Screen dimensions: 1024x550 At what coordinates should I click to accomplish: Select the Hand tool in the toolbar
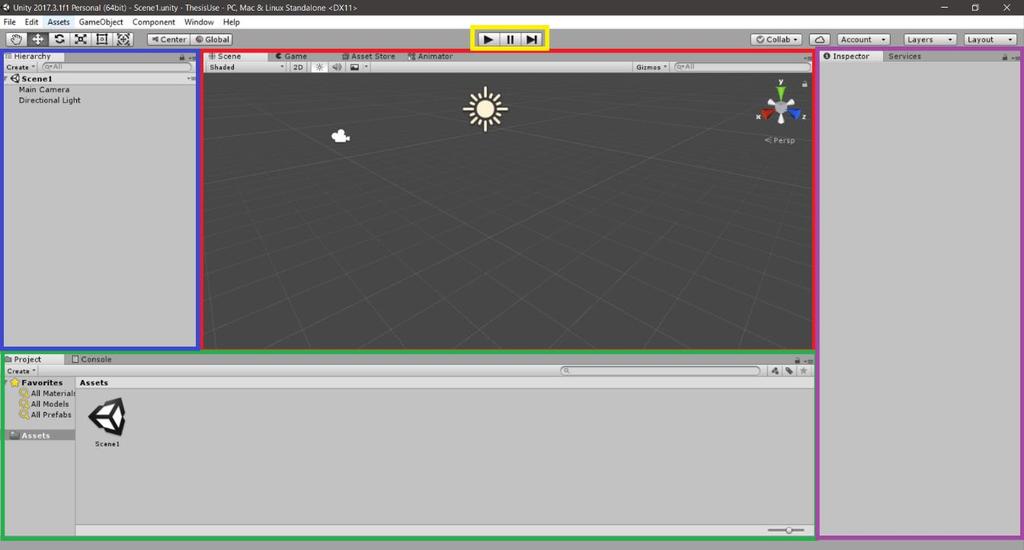tap(16, 39)
